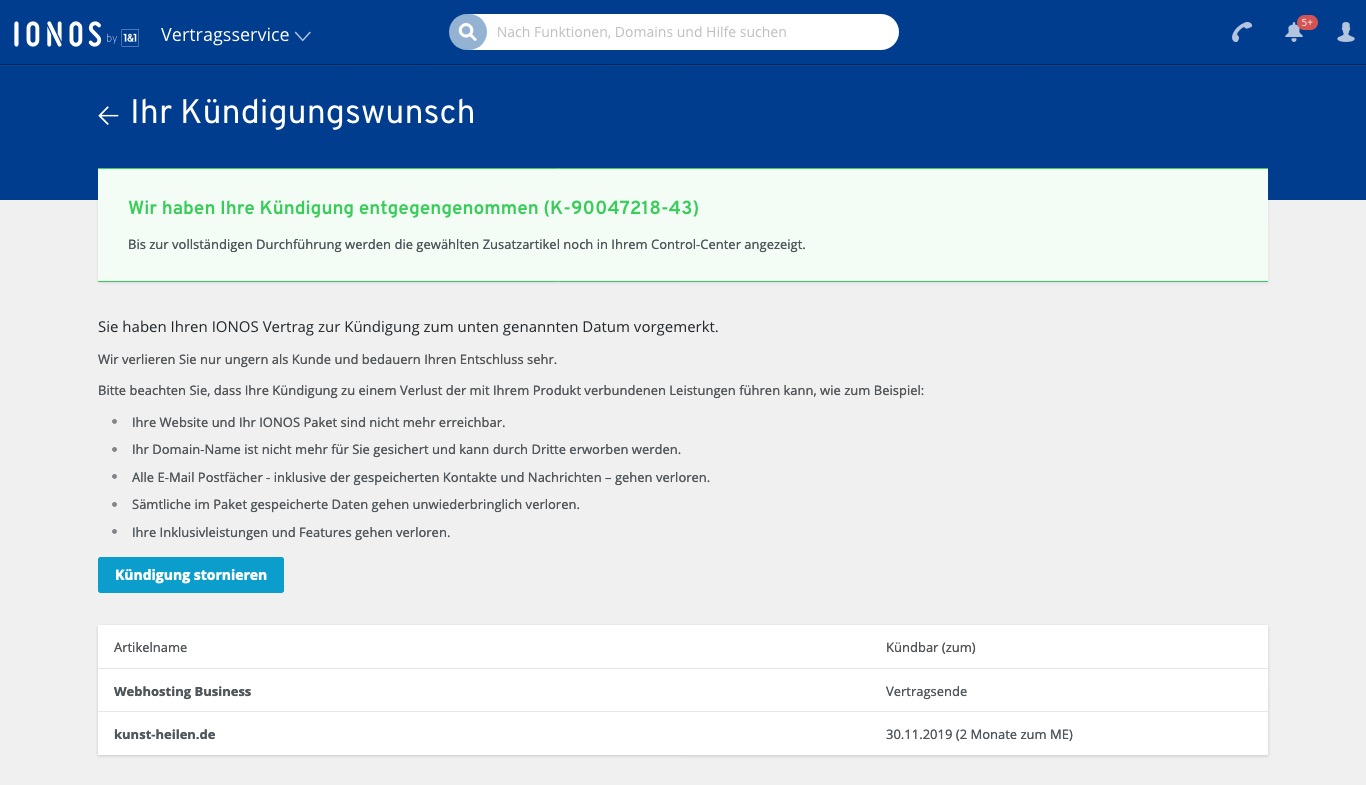
Task: Select the Webhosting Business row name
Action: [182, 691]
